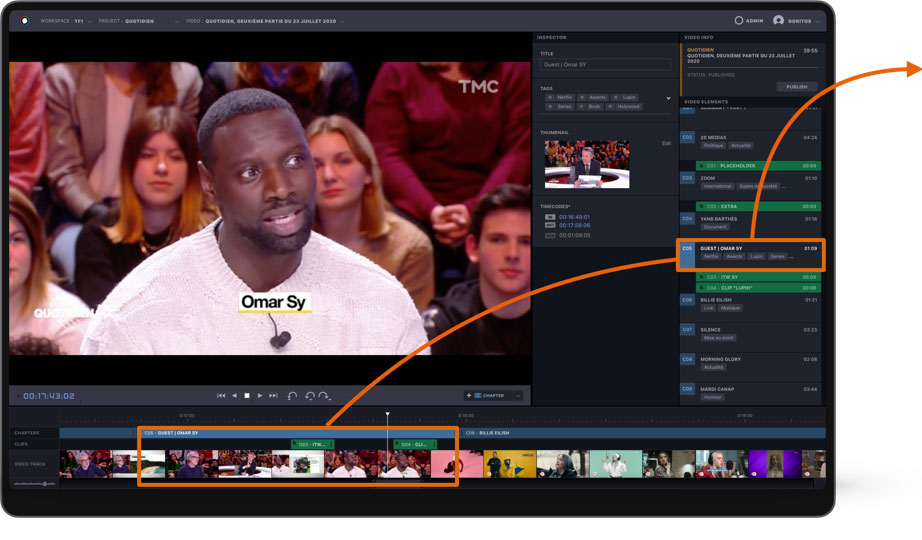The width and height of the screenshot is (922, 540).
Task: Open the dropdown next to Chapter button
Action: [x=518, y=396]
